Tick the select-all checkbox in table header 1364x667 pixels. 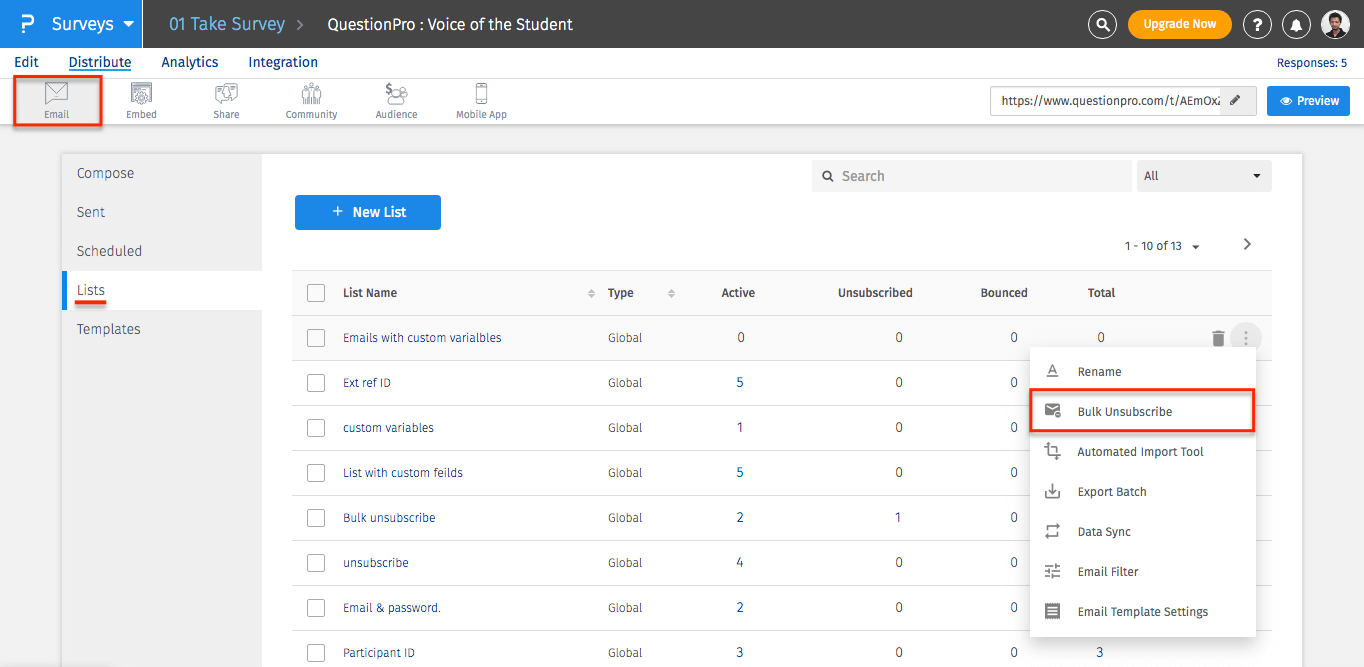[316, 293]
